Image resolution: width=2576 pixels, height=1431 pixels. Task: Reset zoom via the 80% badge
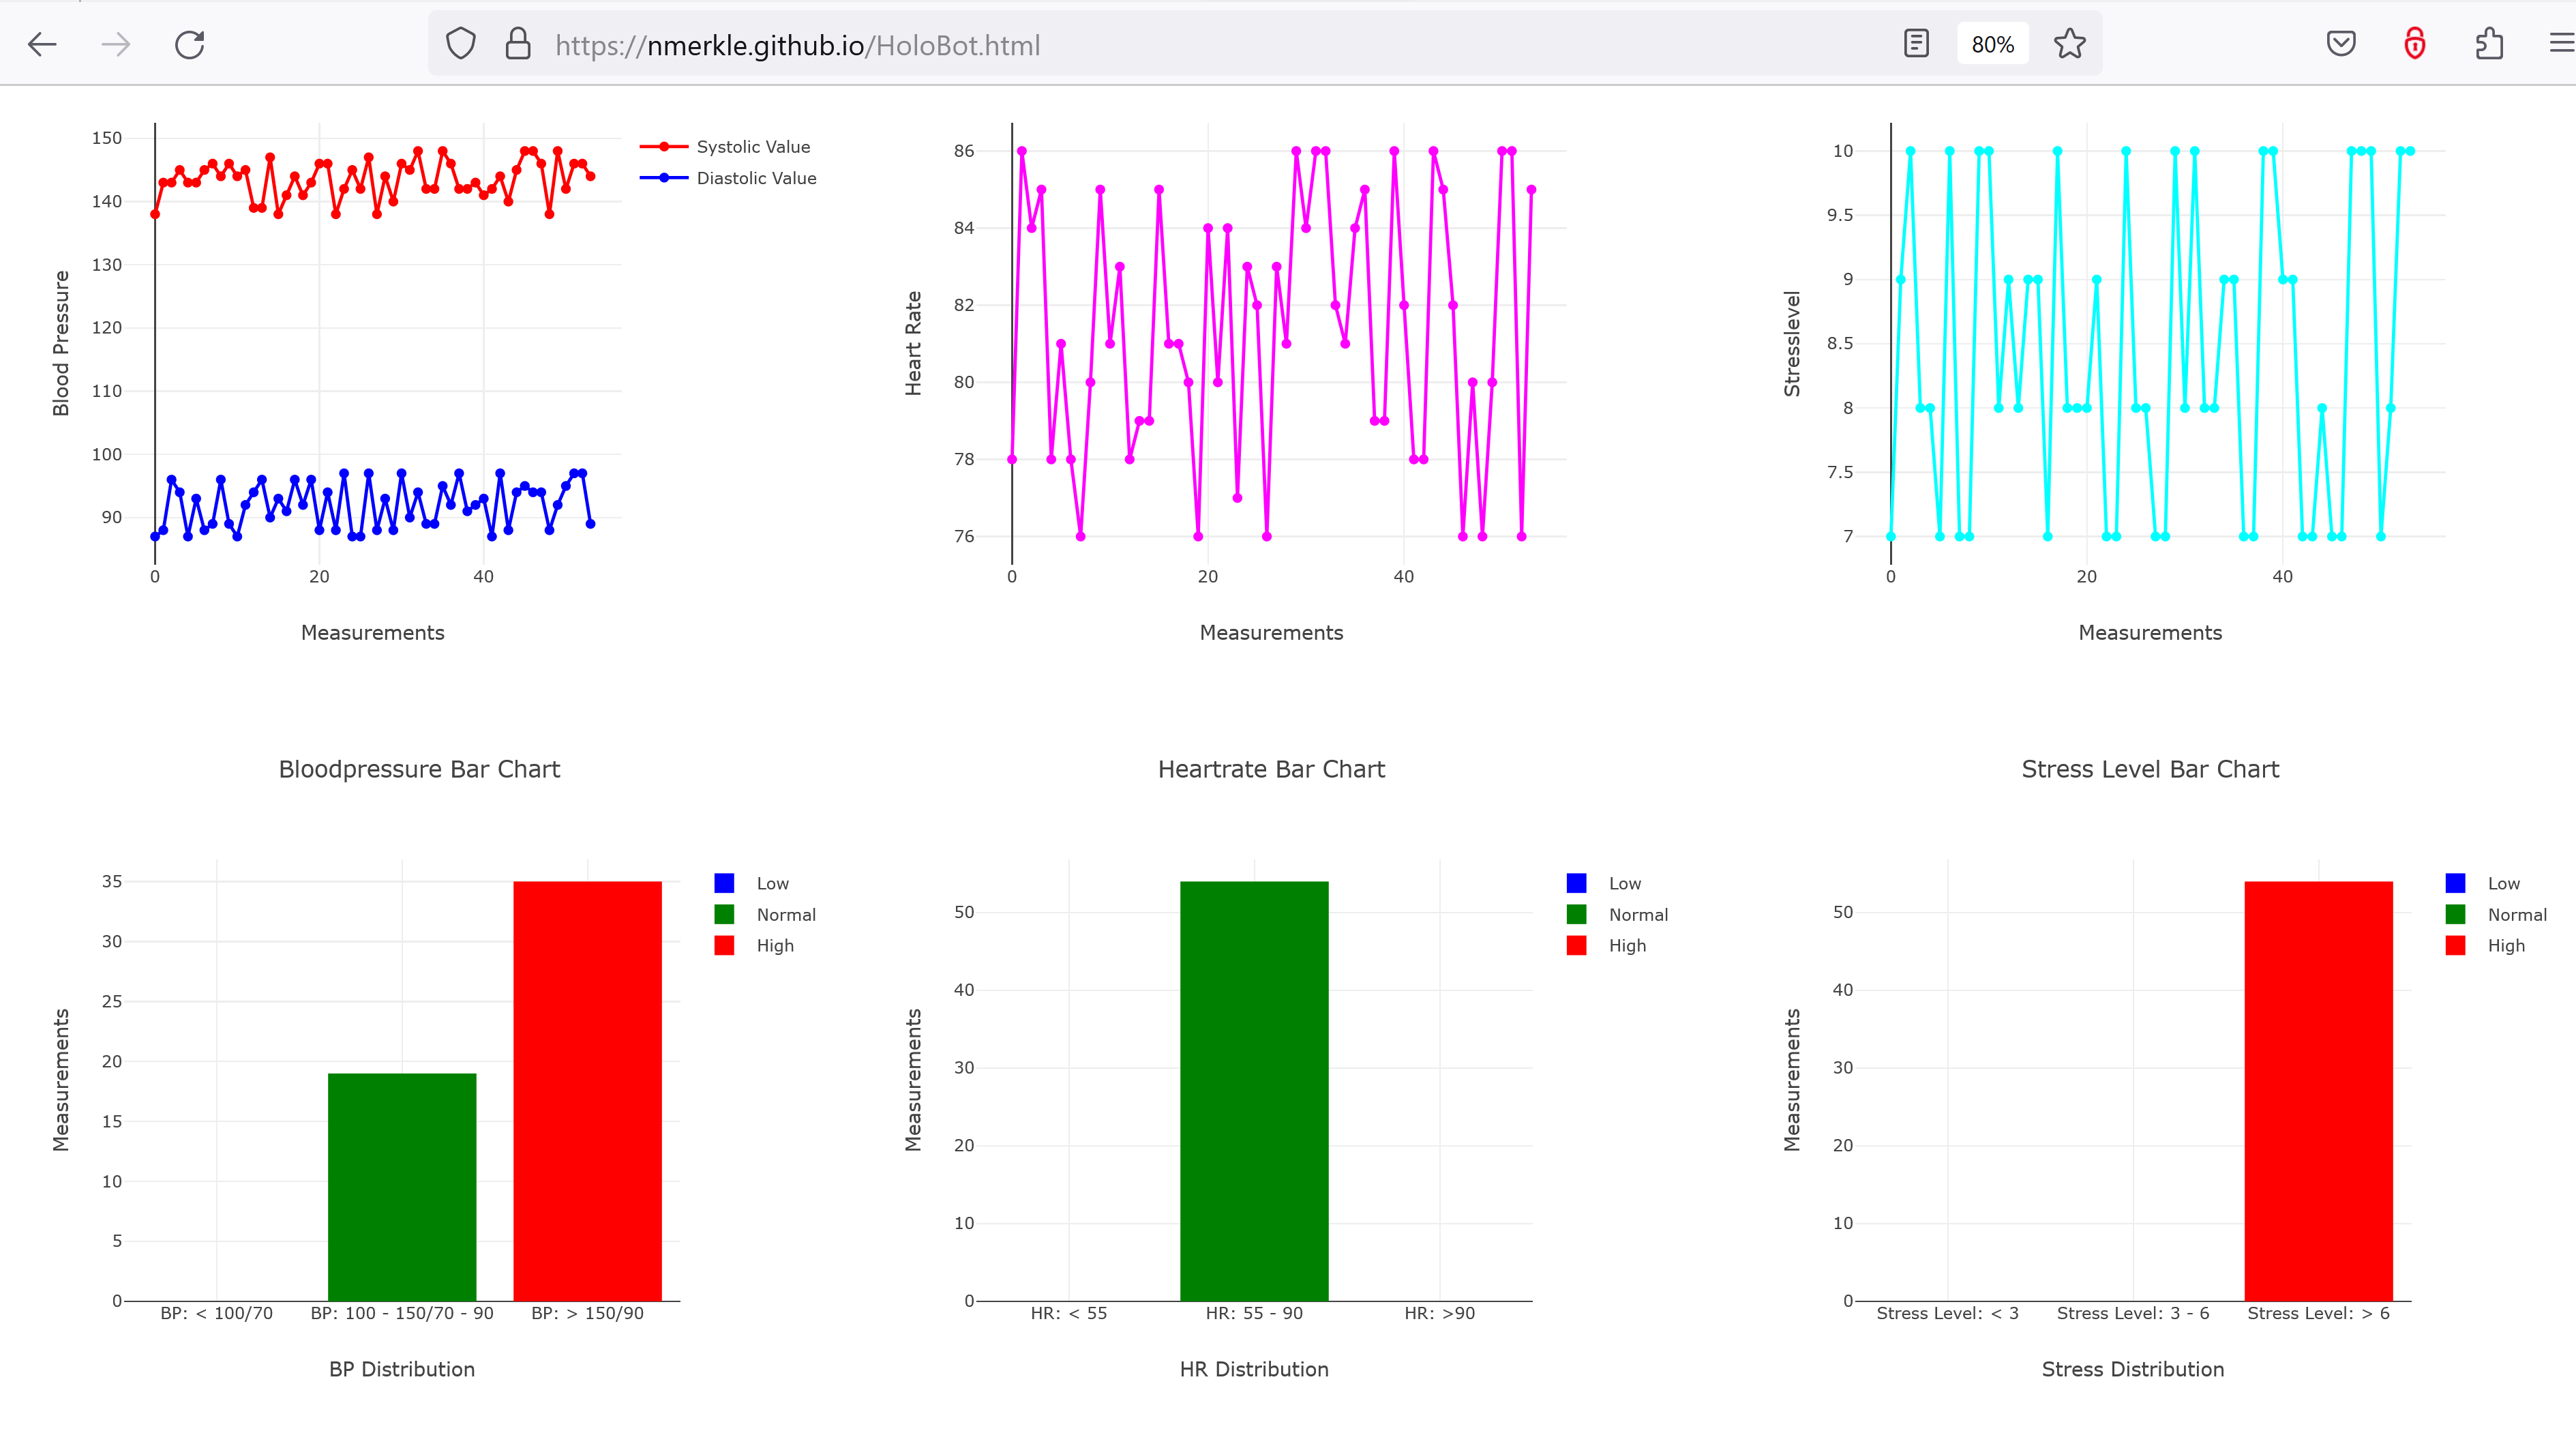tap(1992, 44)
